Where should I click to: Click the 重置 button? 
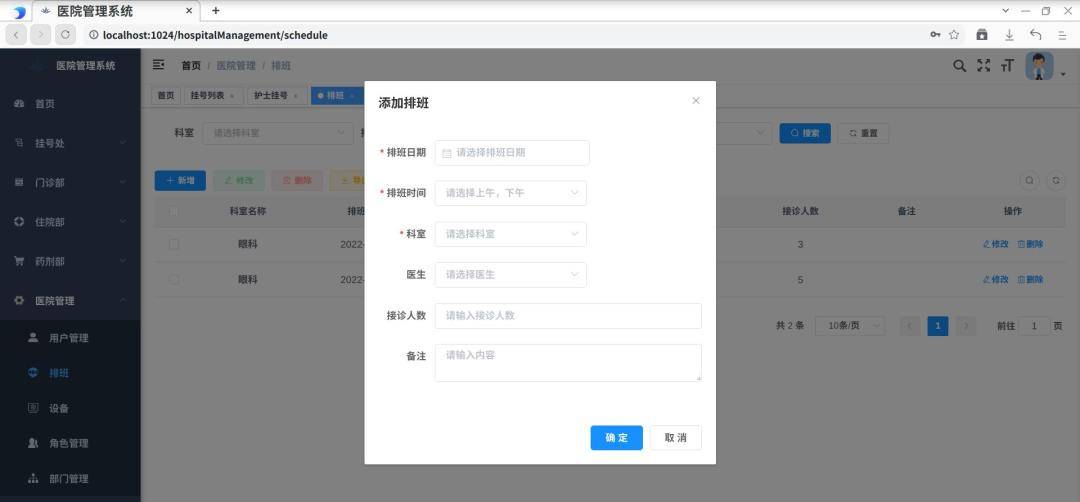[863, 134]
